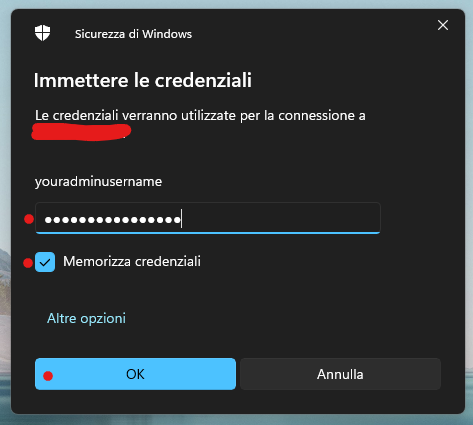473x425 pixels.
Task: Click the Windows Security shield icon
Action: 42,33
